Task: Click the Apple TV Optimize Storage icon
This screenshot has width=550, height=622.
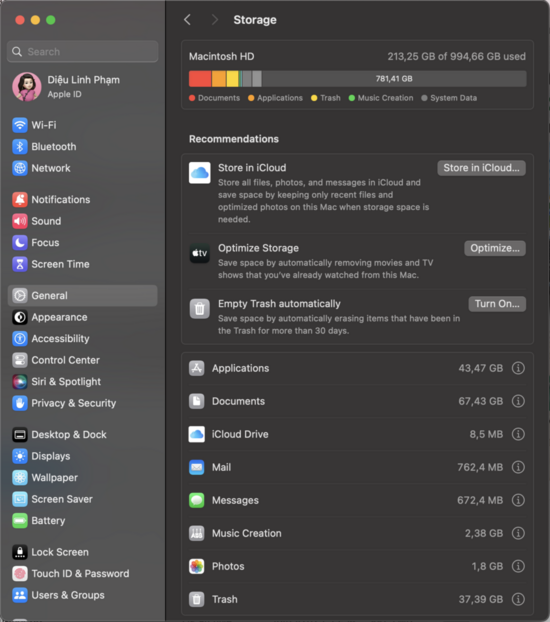Action: 200,253
